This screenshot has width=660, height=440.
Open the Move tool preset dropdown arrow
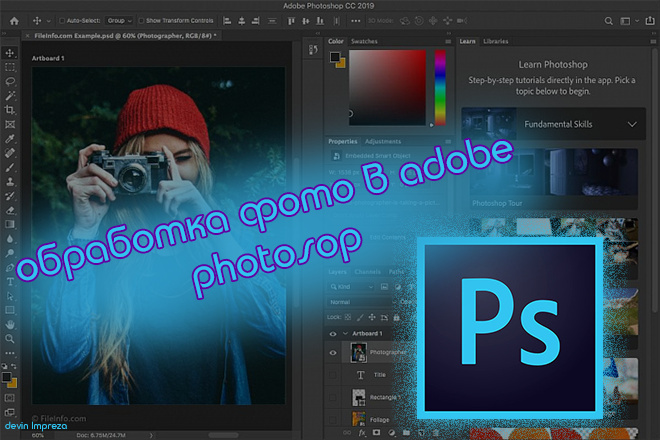coord(48,21)
